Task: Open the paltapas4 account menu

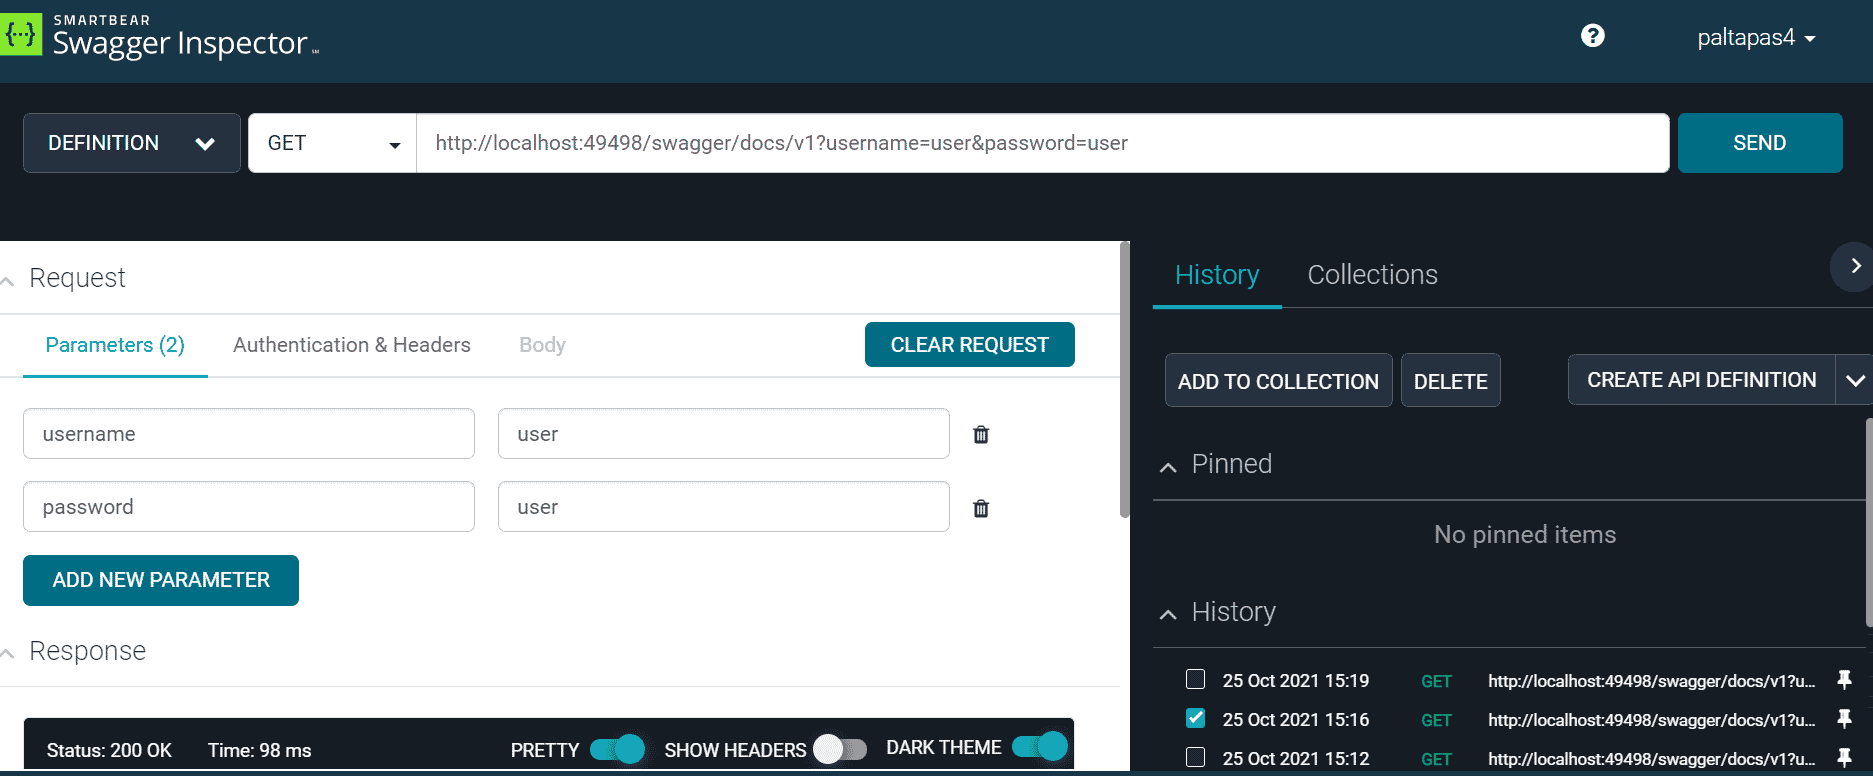Action: [1756, 38]
